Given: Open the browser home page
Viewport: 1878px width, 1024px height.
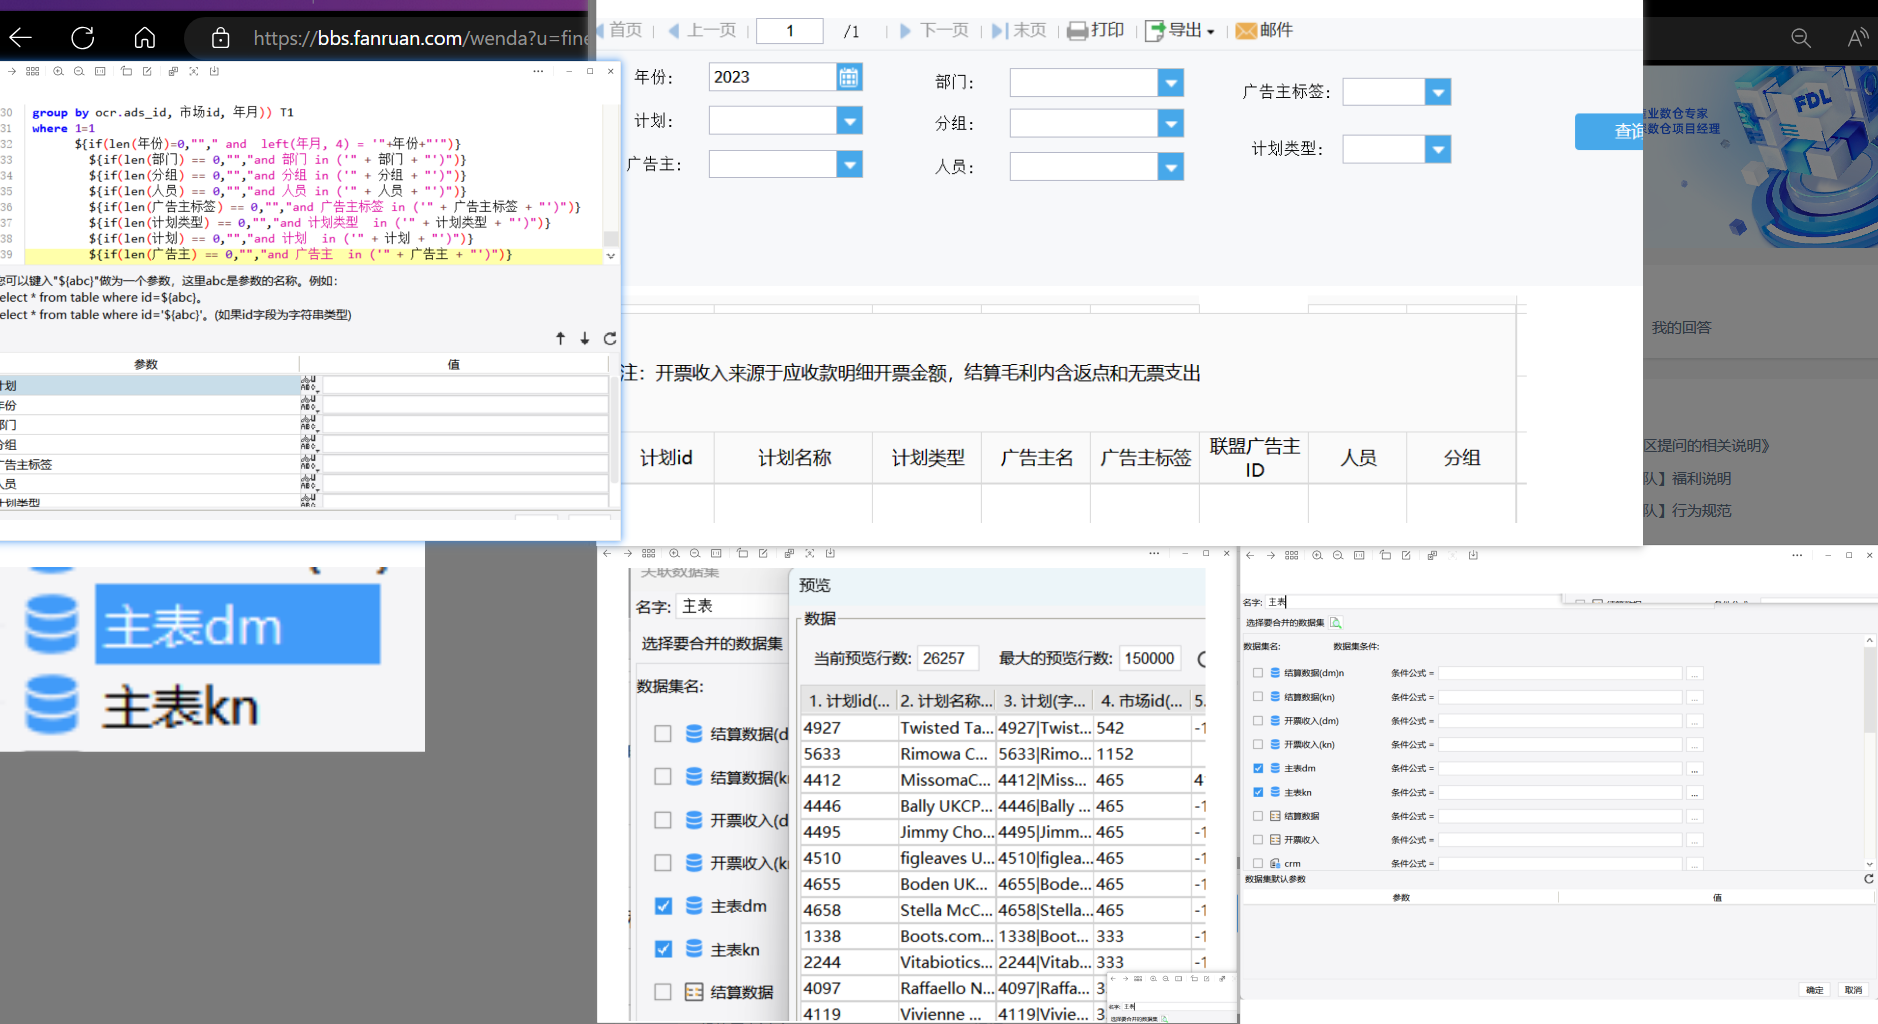Looking at the screenshot, I should tap(145, 38).
